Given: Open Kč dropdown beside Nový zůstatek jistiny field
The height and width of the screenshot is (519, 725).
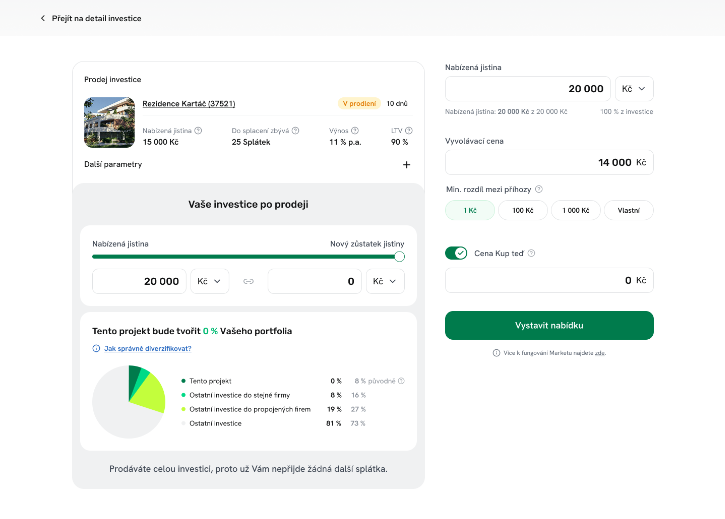Looking at the screenshot, I should 385,282.
